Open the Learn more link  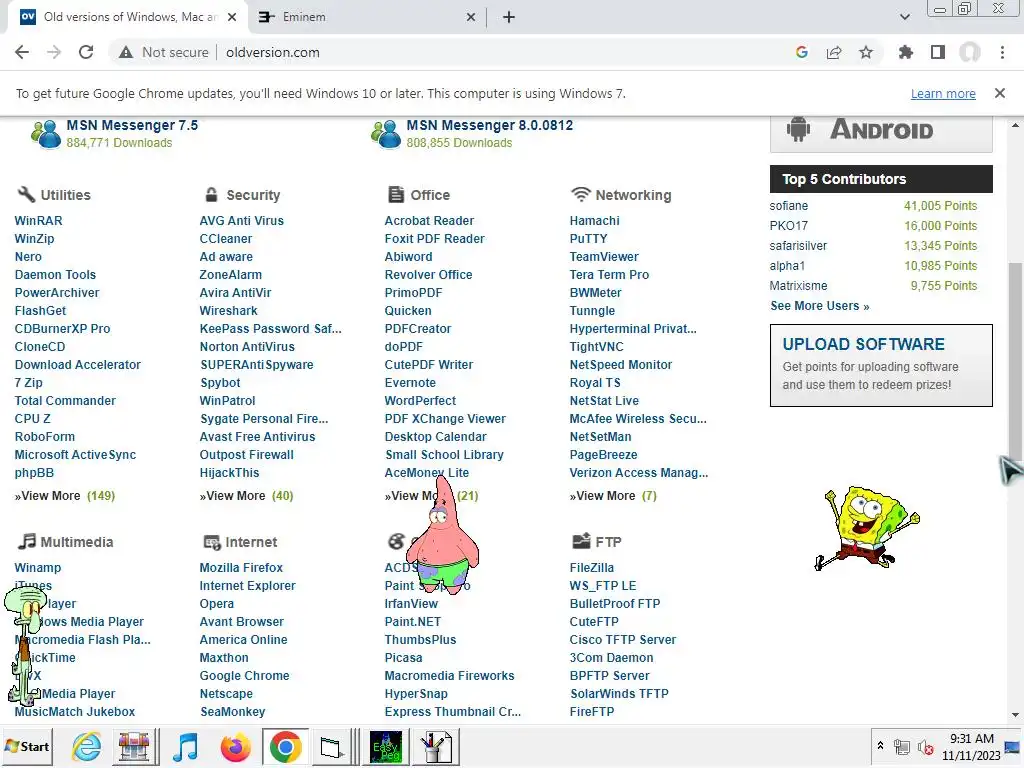click(x=943, y=93)
